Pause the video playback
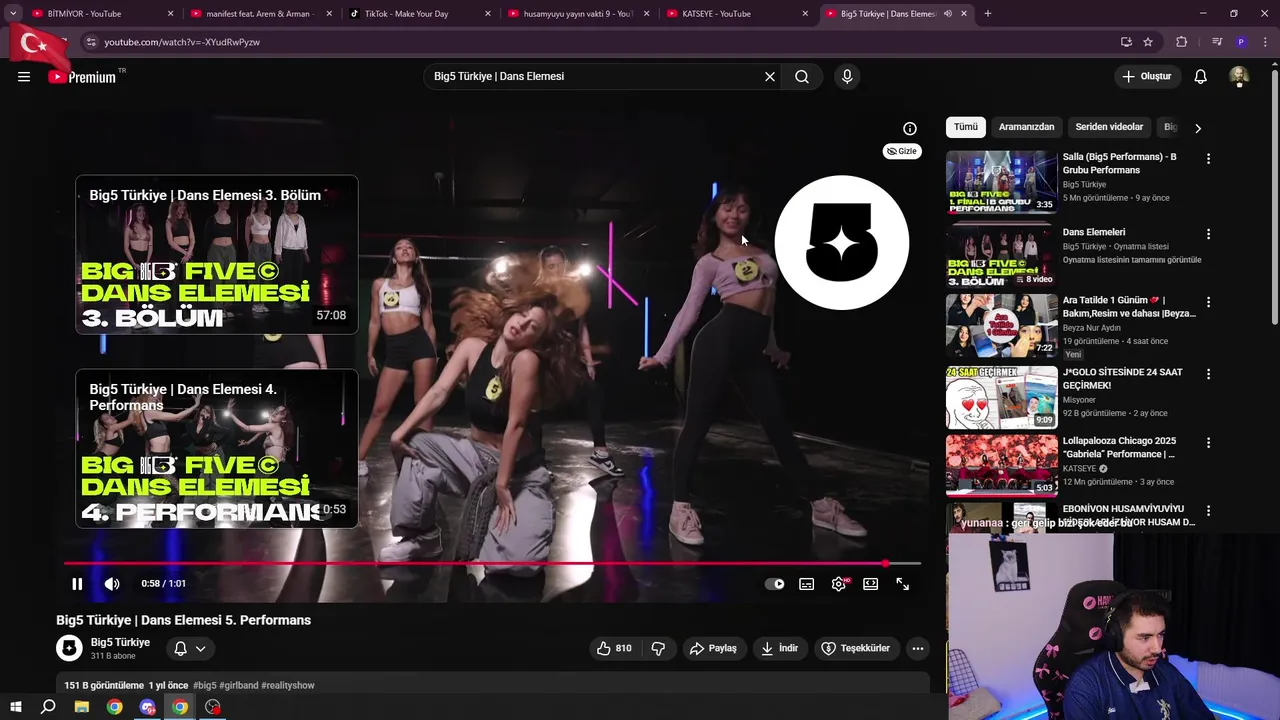 tap(77, 584)
